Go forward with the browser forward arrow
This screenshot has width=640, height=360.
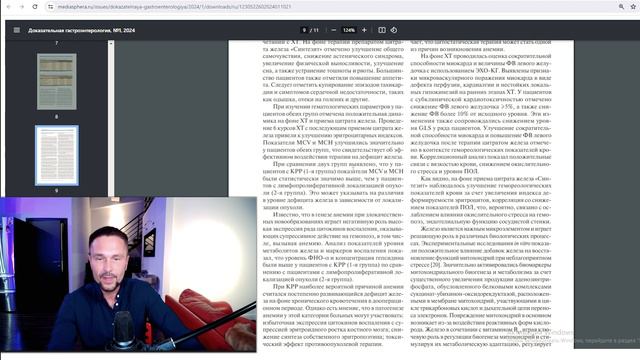point(22,7)
